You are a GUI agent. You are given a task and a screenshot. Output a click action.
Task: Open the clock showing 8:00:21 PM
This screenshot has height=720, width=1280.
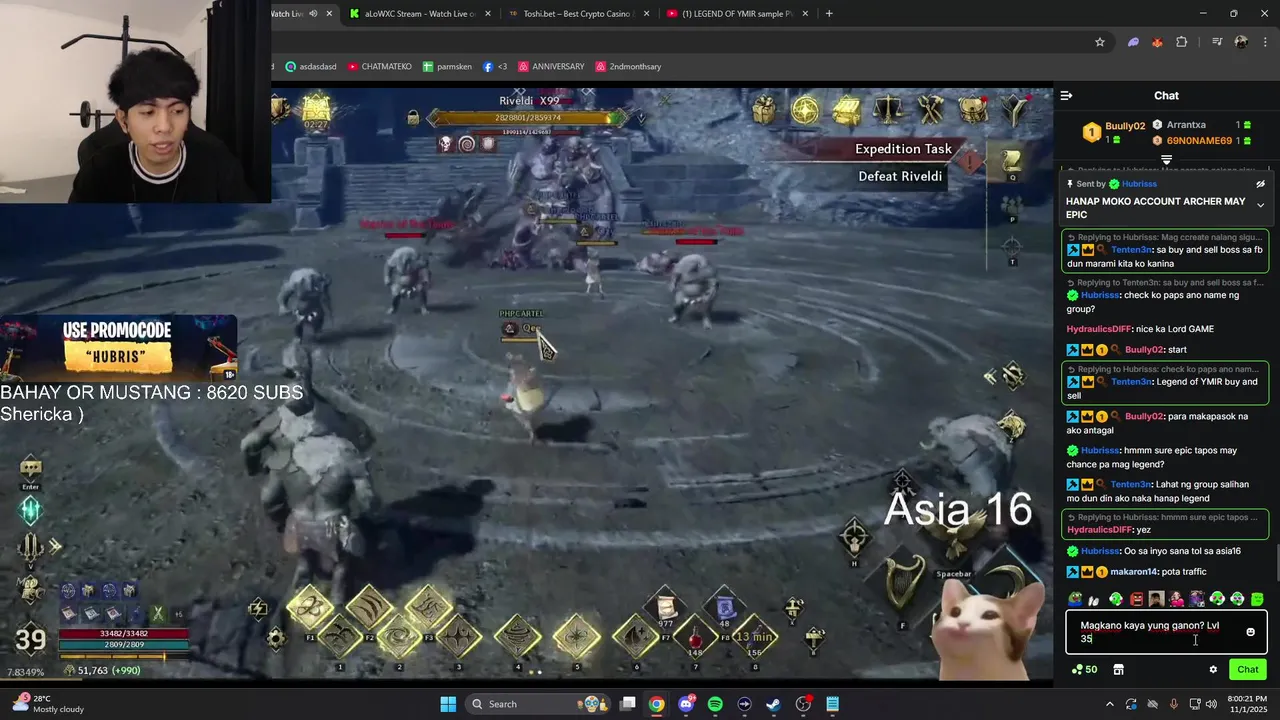click(x=1247, y=704)
